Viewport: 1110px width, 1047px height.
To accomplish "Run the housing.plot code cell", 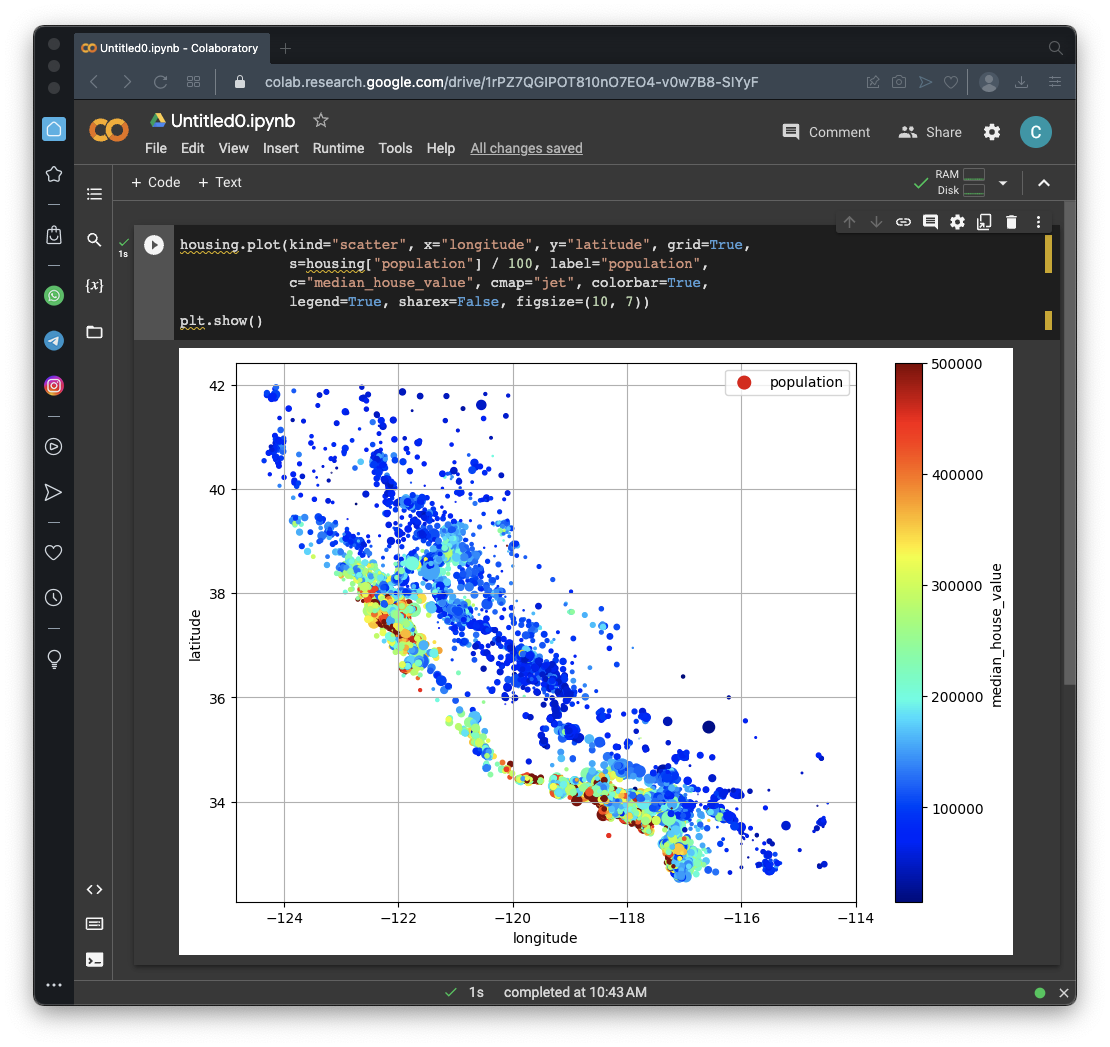I will point(154,245).
